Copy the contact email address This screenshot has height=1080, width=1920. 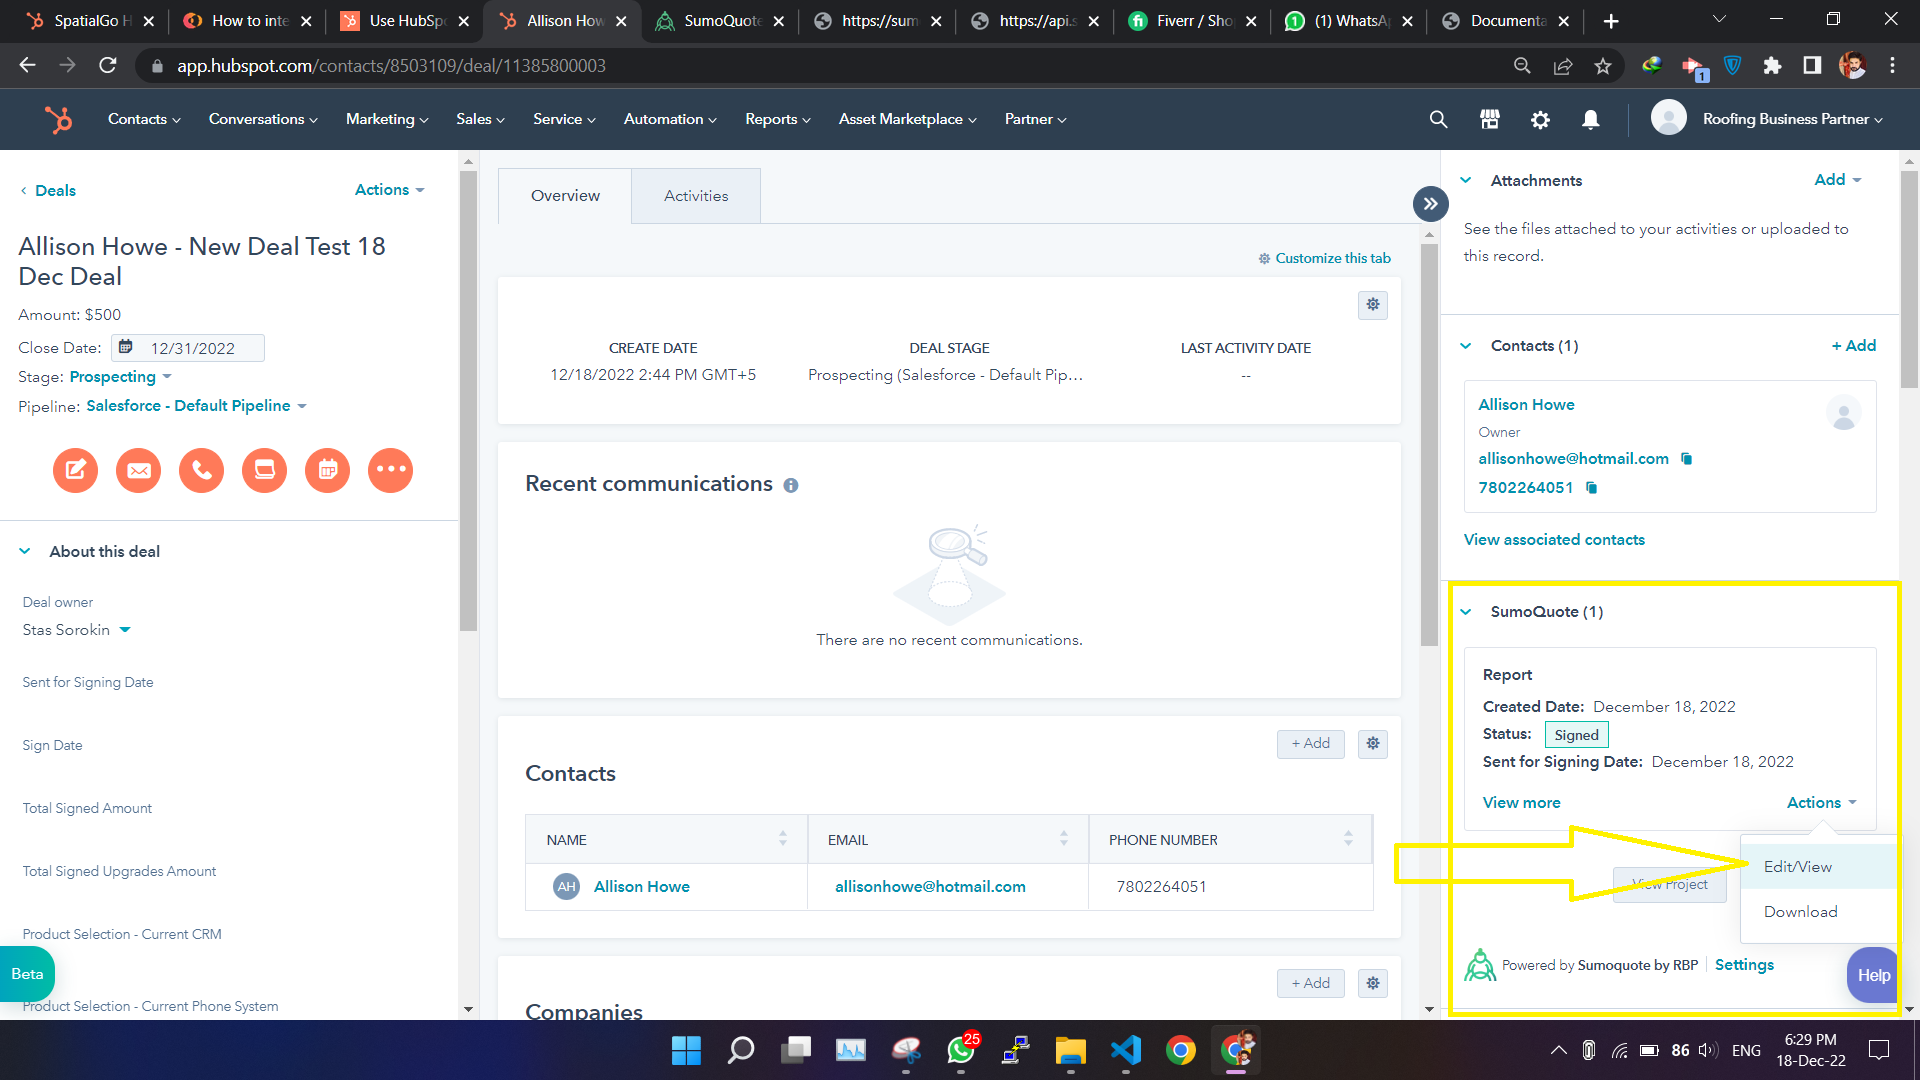(1687, 458)
